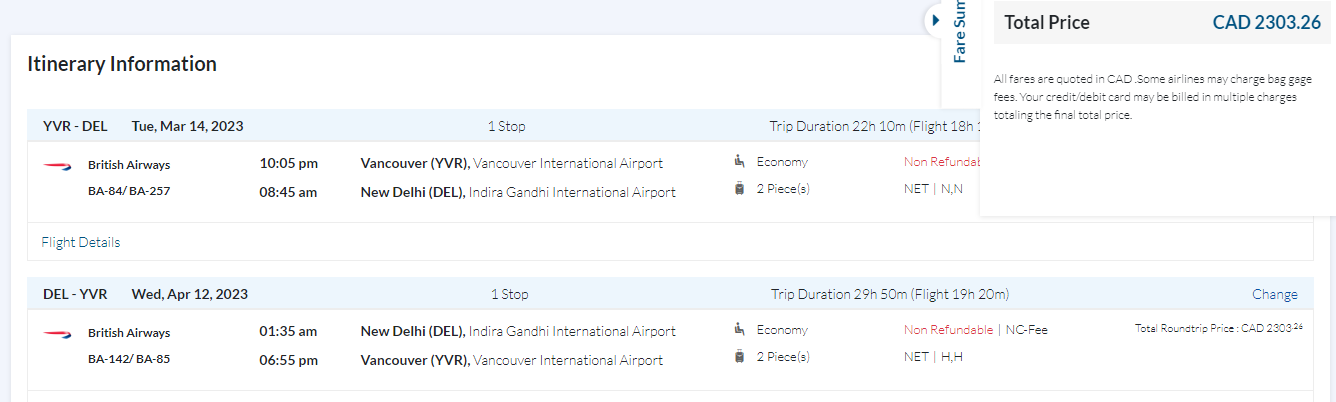Image resolution: width=1336 pixels, height=402 pixels.
Task: Click the BA-142/ BA-85 flight number
Action: [x=129, y=359]
